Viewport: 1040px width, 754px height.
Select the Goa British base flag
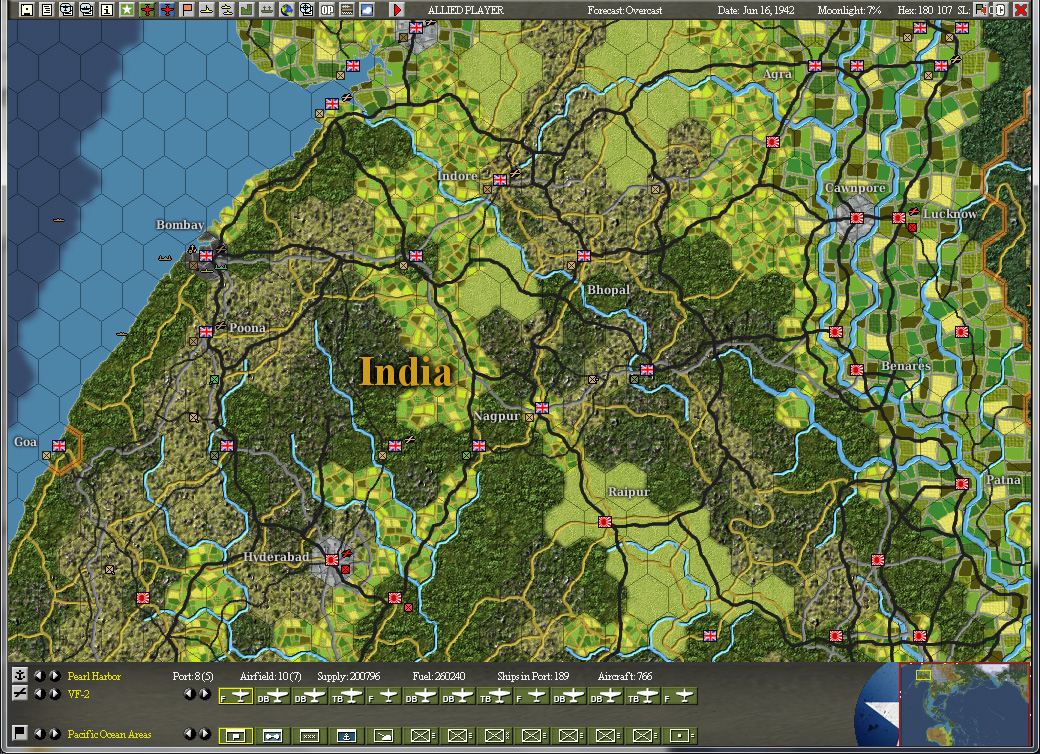[x=59, y=446]
